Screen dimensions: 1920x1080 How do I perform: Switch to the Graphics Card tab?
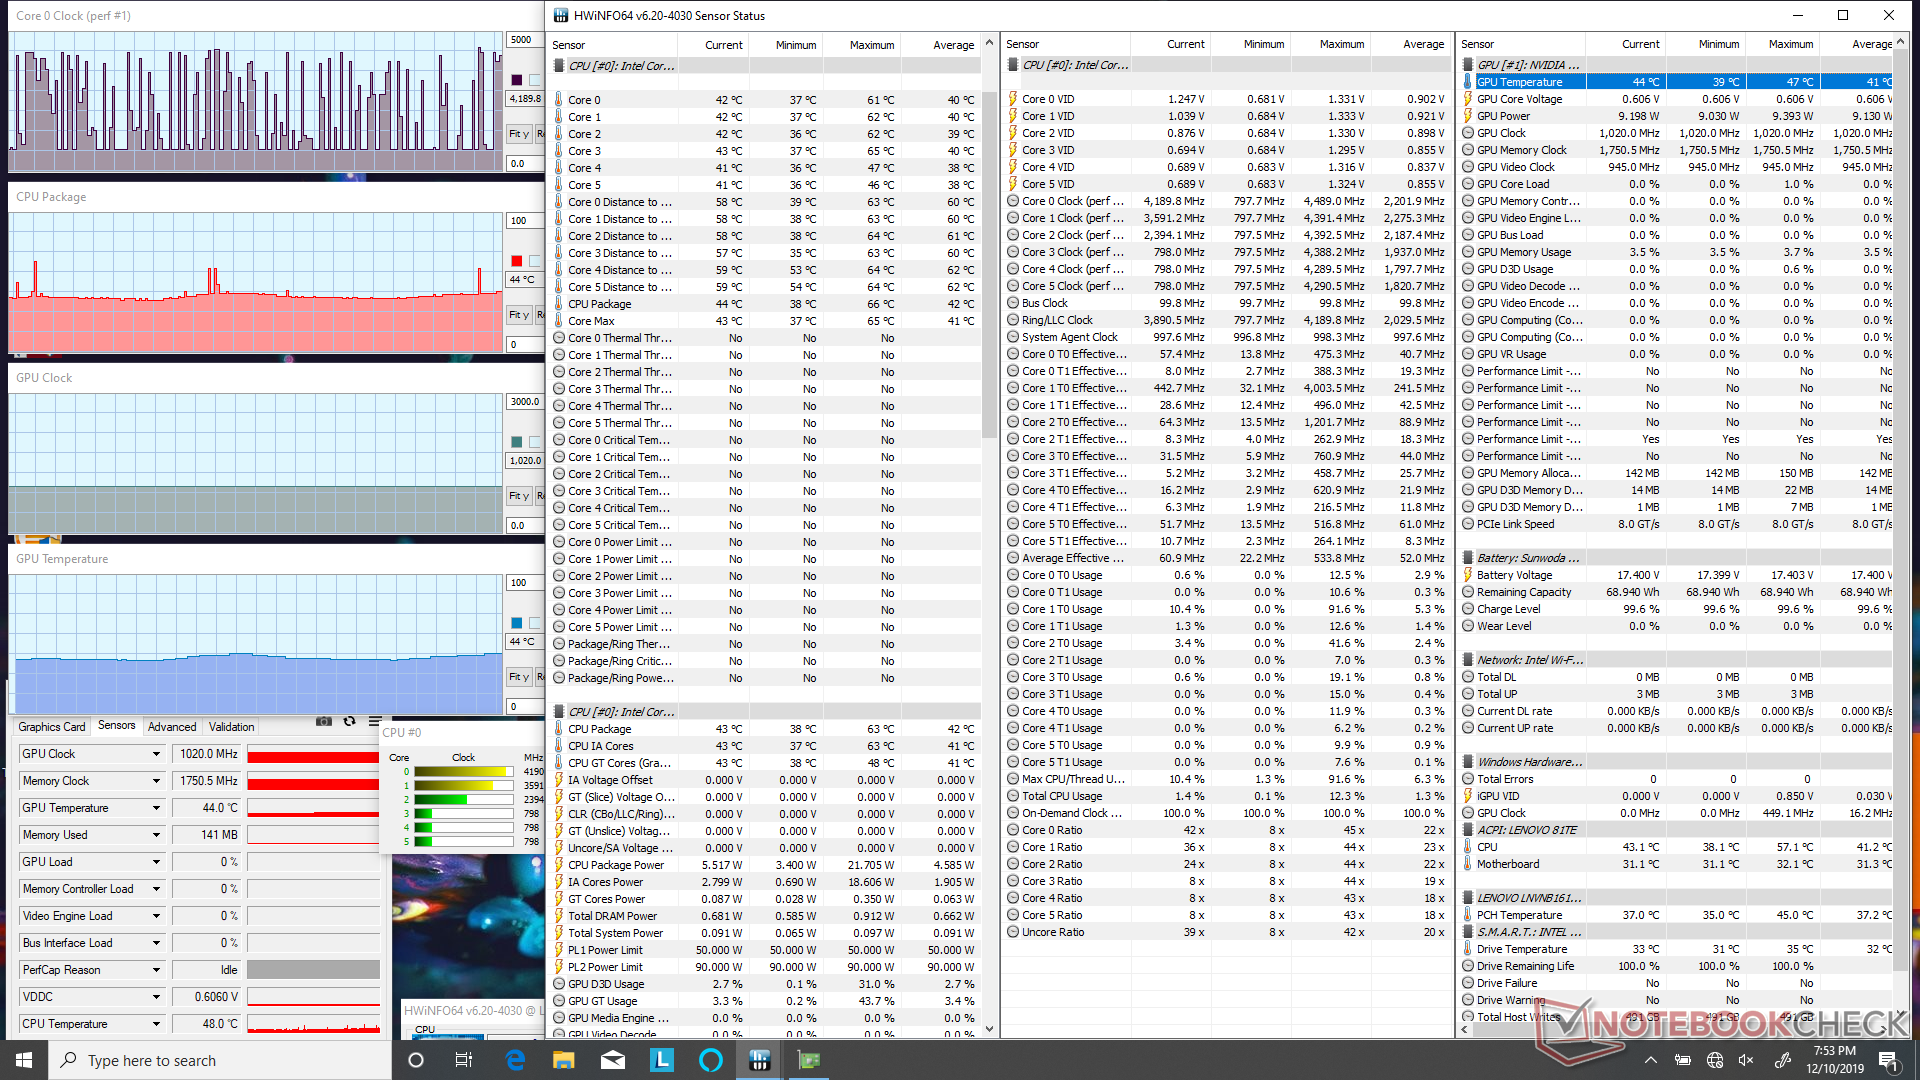pos(51,727)
